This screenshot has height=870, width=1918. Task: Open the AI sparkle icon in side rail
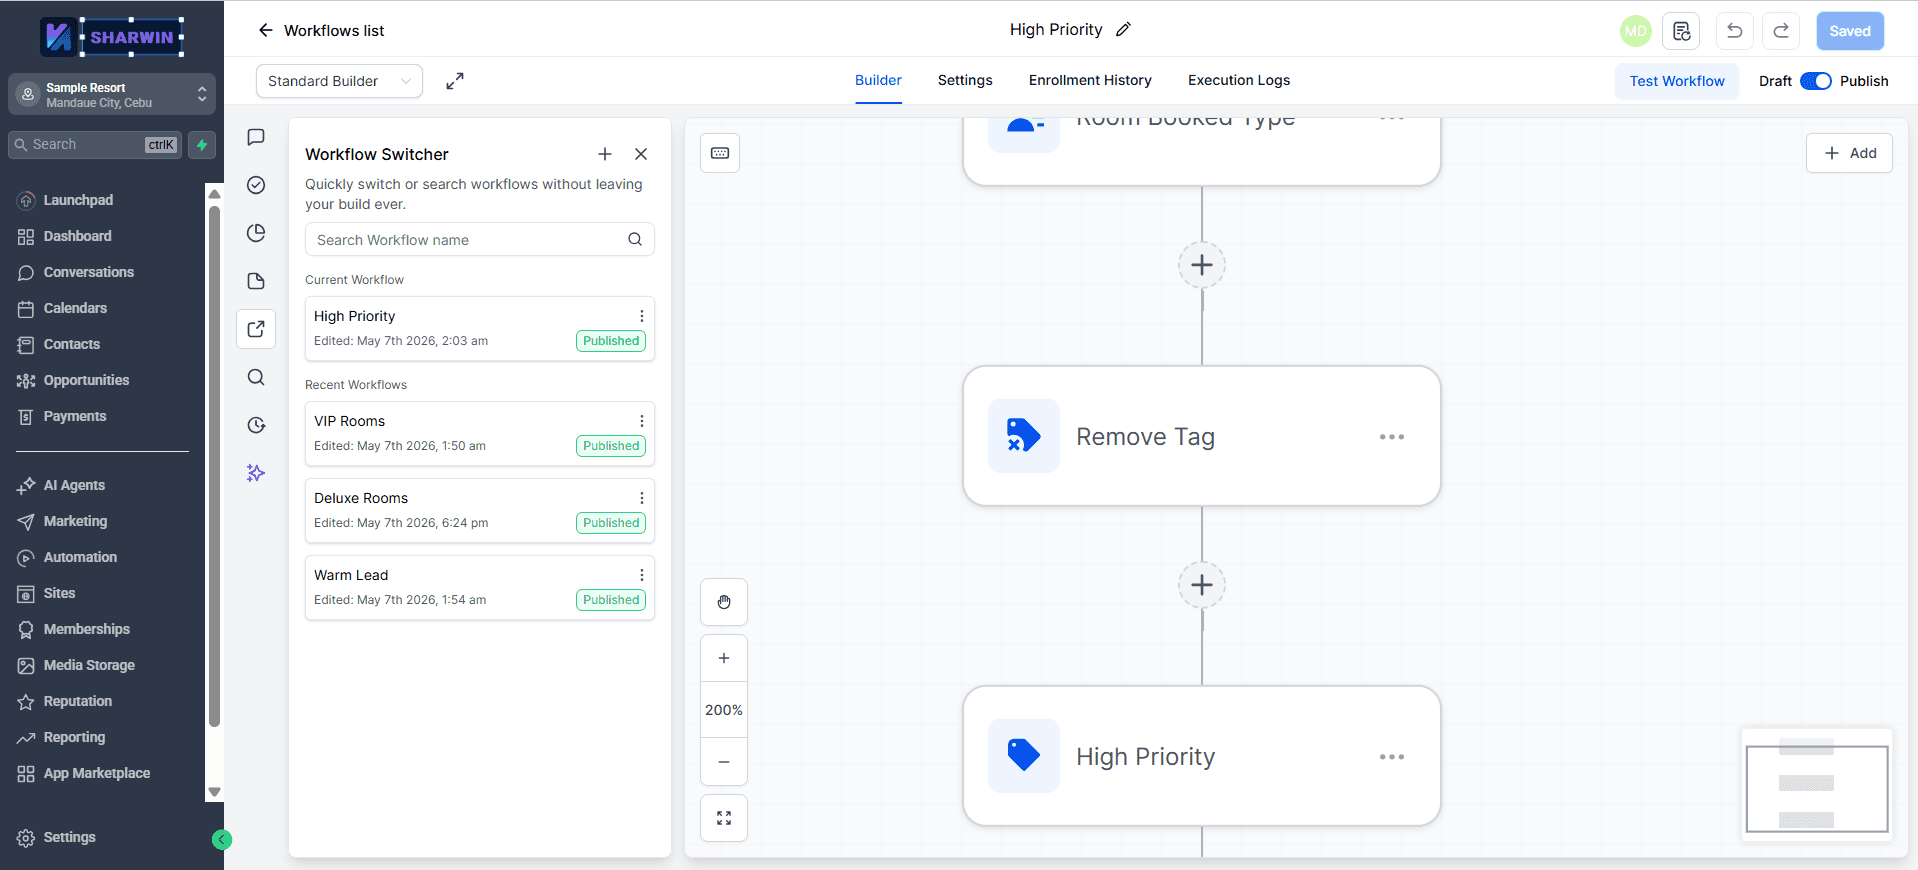(x=256, y=473)
